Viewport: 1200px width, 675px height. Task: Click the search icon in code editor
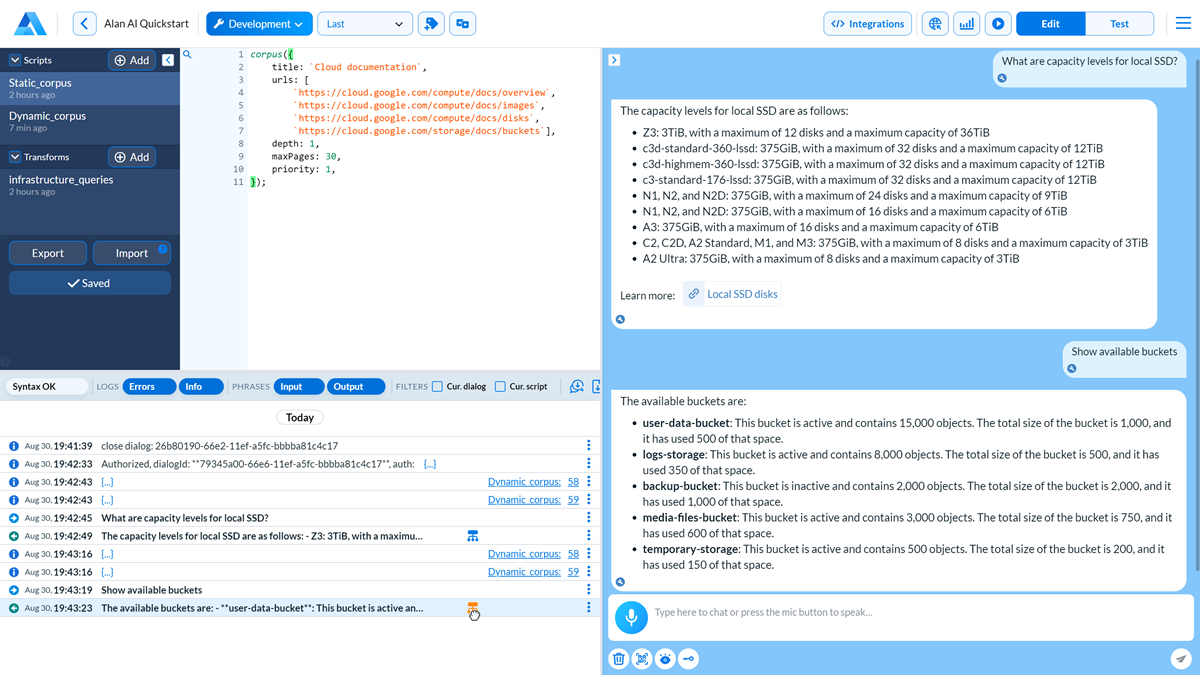point(187,55)
